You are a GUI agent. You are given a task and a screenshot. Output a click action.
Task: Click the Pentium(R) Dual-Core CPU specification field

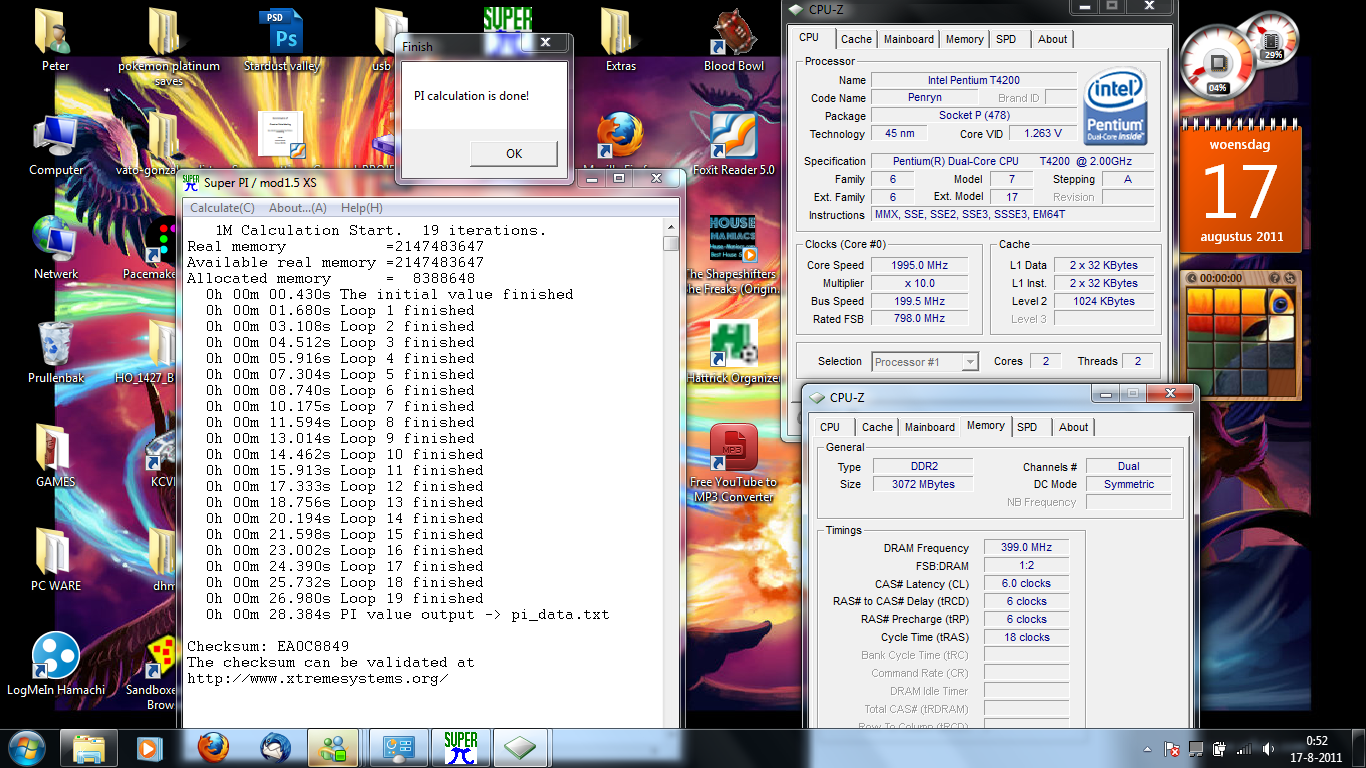coord(1010,161)
